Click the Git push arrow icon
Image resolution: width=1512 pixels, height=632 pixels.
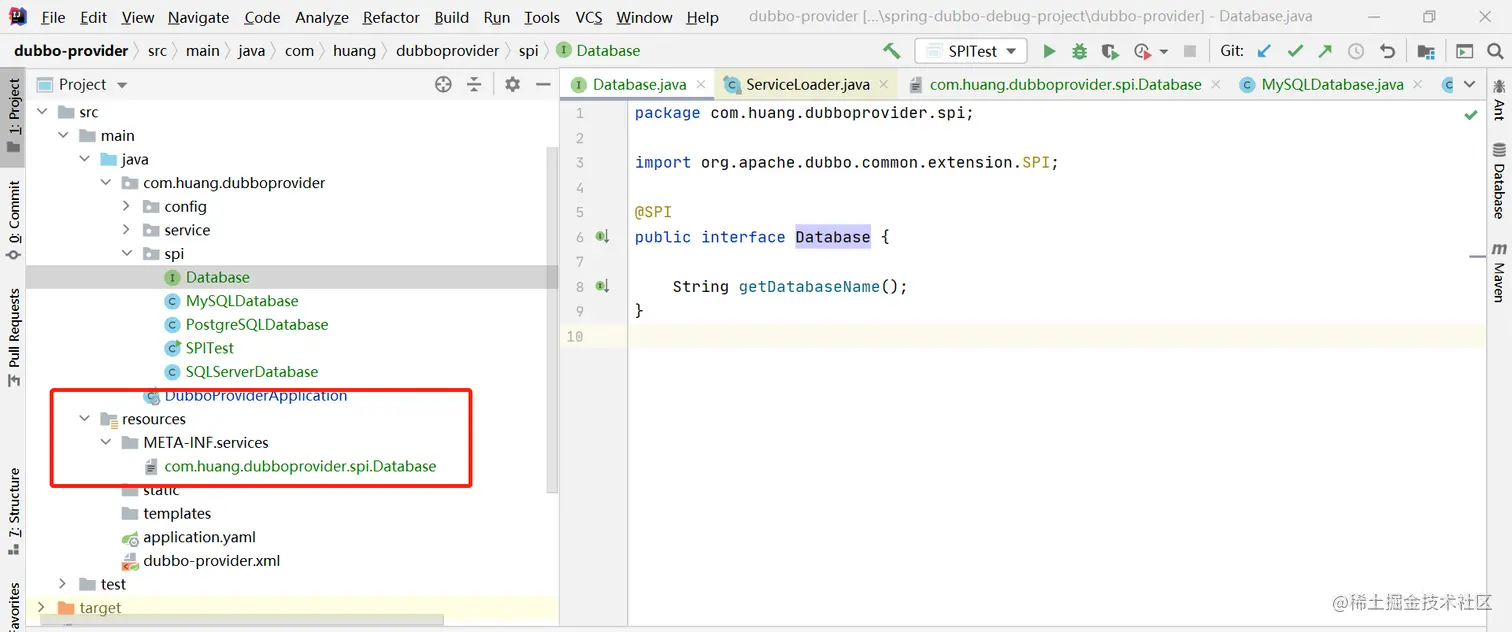tap(1325, 51)
